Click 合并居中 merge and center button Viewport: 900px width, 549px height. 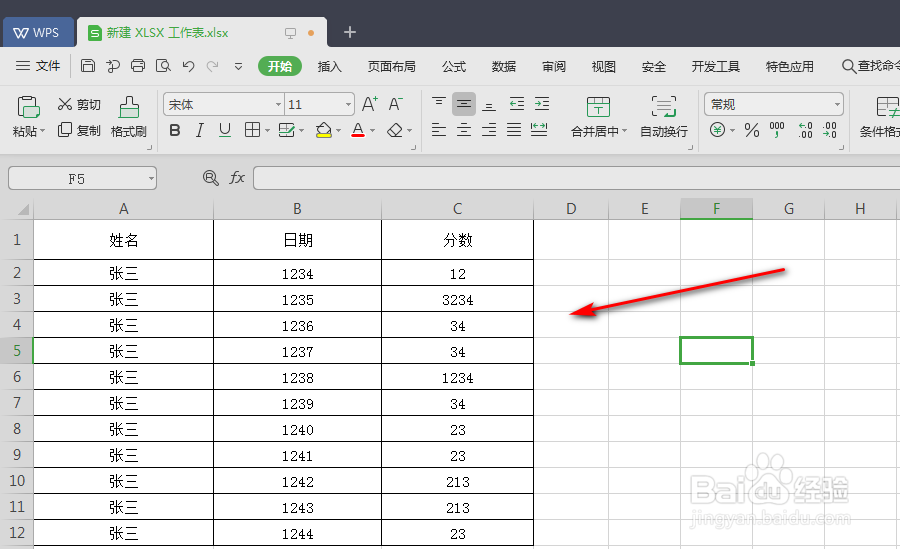pos(598,117)
